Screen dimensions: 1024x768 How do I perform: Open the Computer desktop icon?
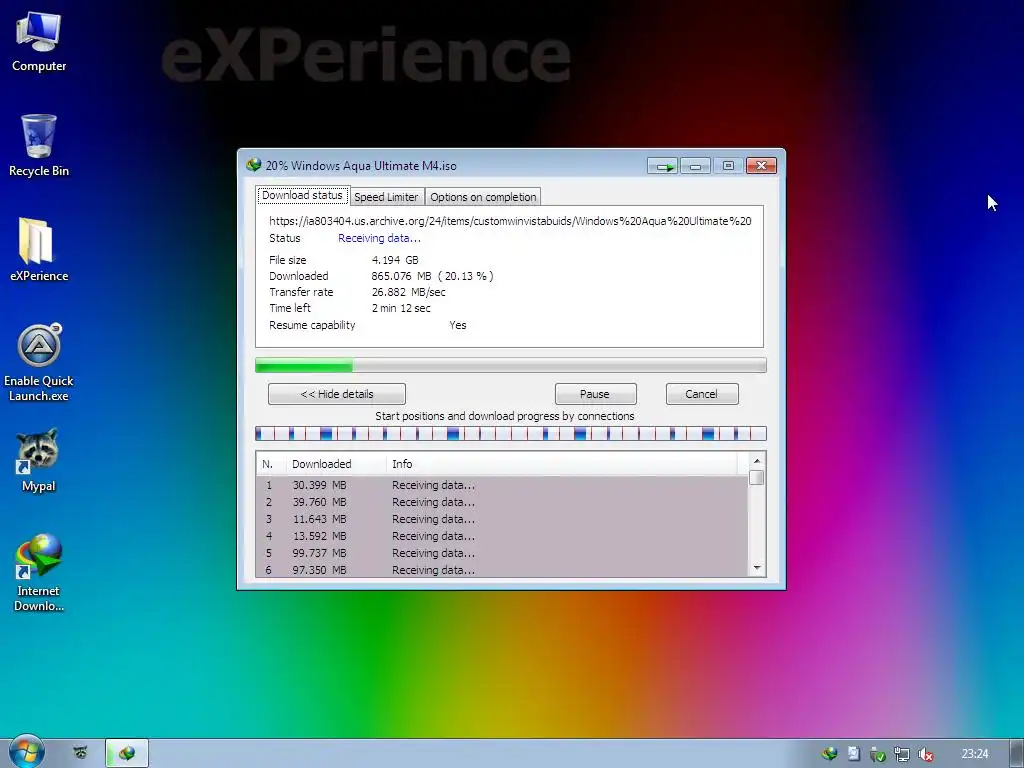[39, 41]
